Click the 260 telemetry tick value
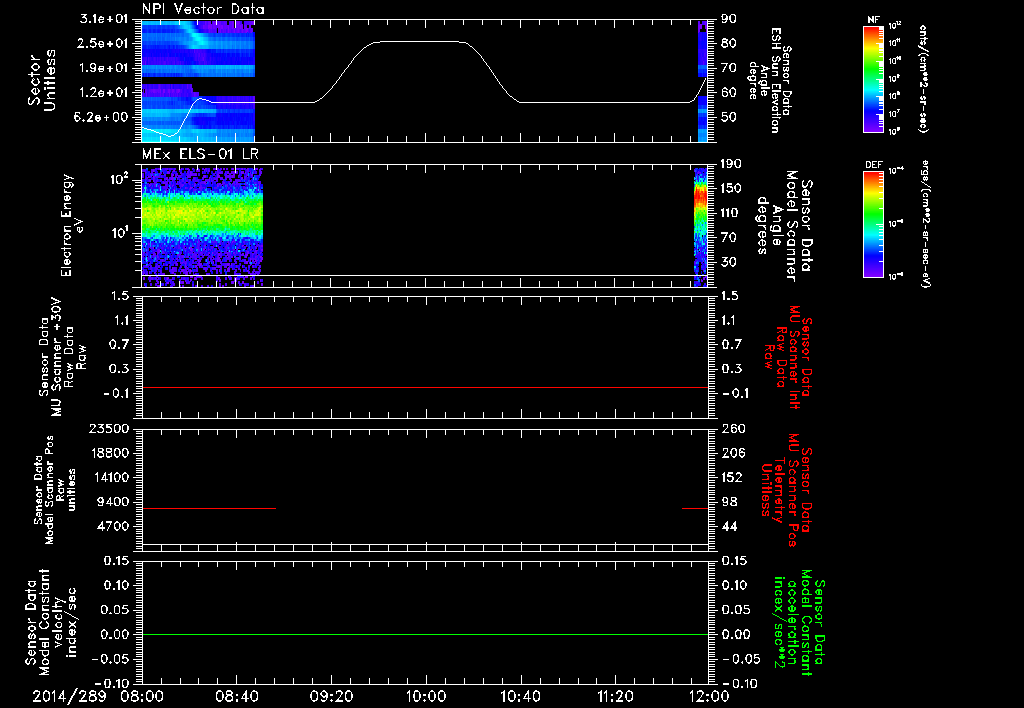Screen dimensions: 1024x708 732,428
